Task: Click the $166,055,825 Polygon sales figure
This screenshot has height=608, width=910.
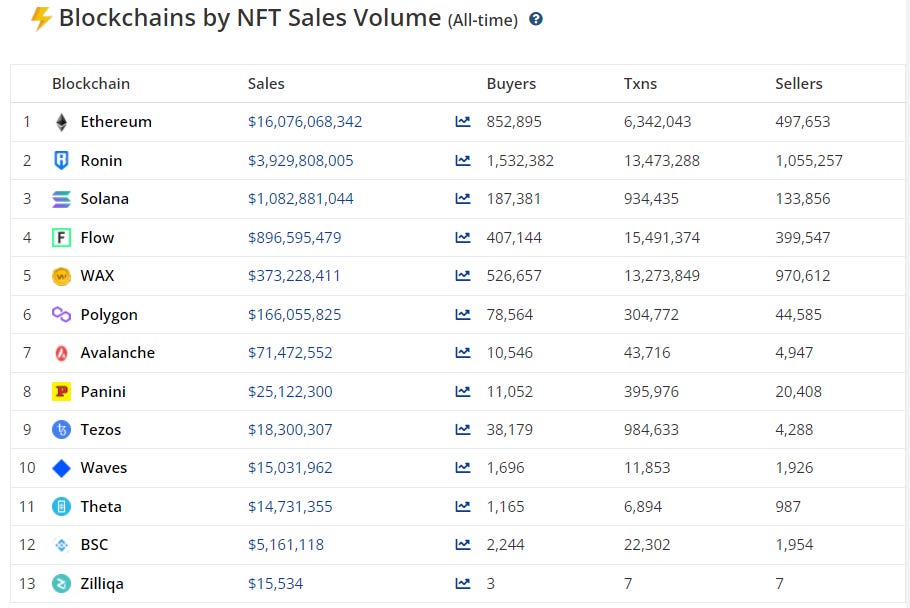Action: tap(295, 314)
